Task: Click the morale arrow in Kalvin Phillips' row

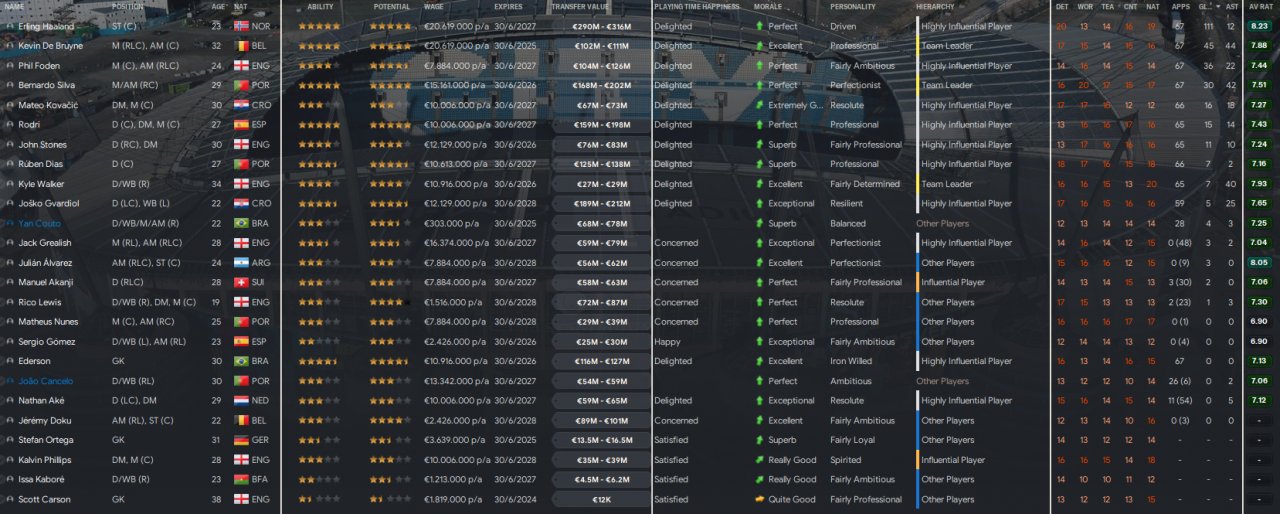Action: (x=759, y=460)
